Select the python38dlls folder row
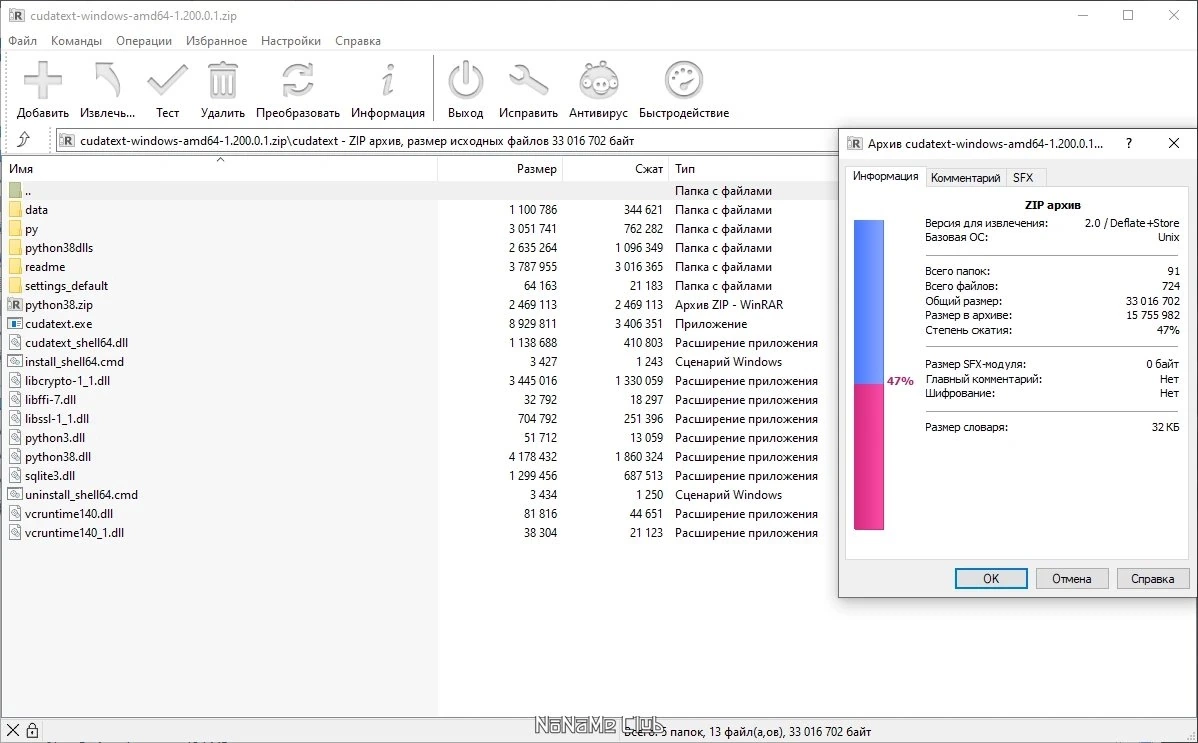This screenshot has height=743, width=1198. [419, 248]
